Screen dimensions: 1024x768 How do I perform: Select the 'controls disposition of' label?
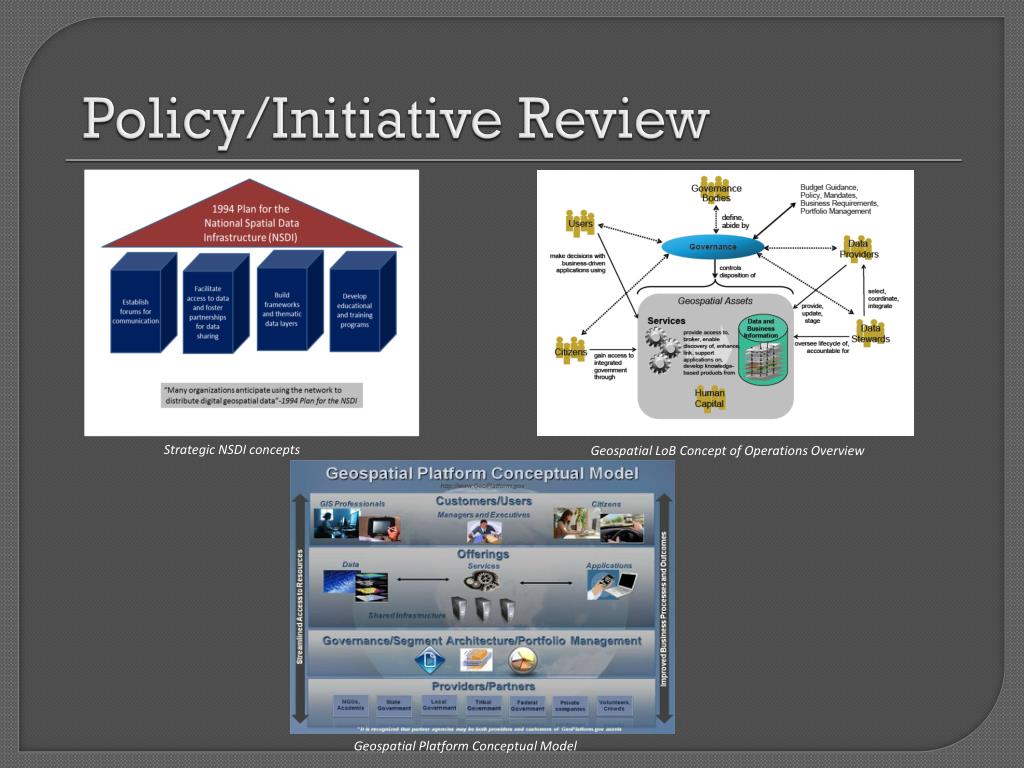(x=737, y=272)
